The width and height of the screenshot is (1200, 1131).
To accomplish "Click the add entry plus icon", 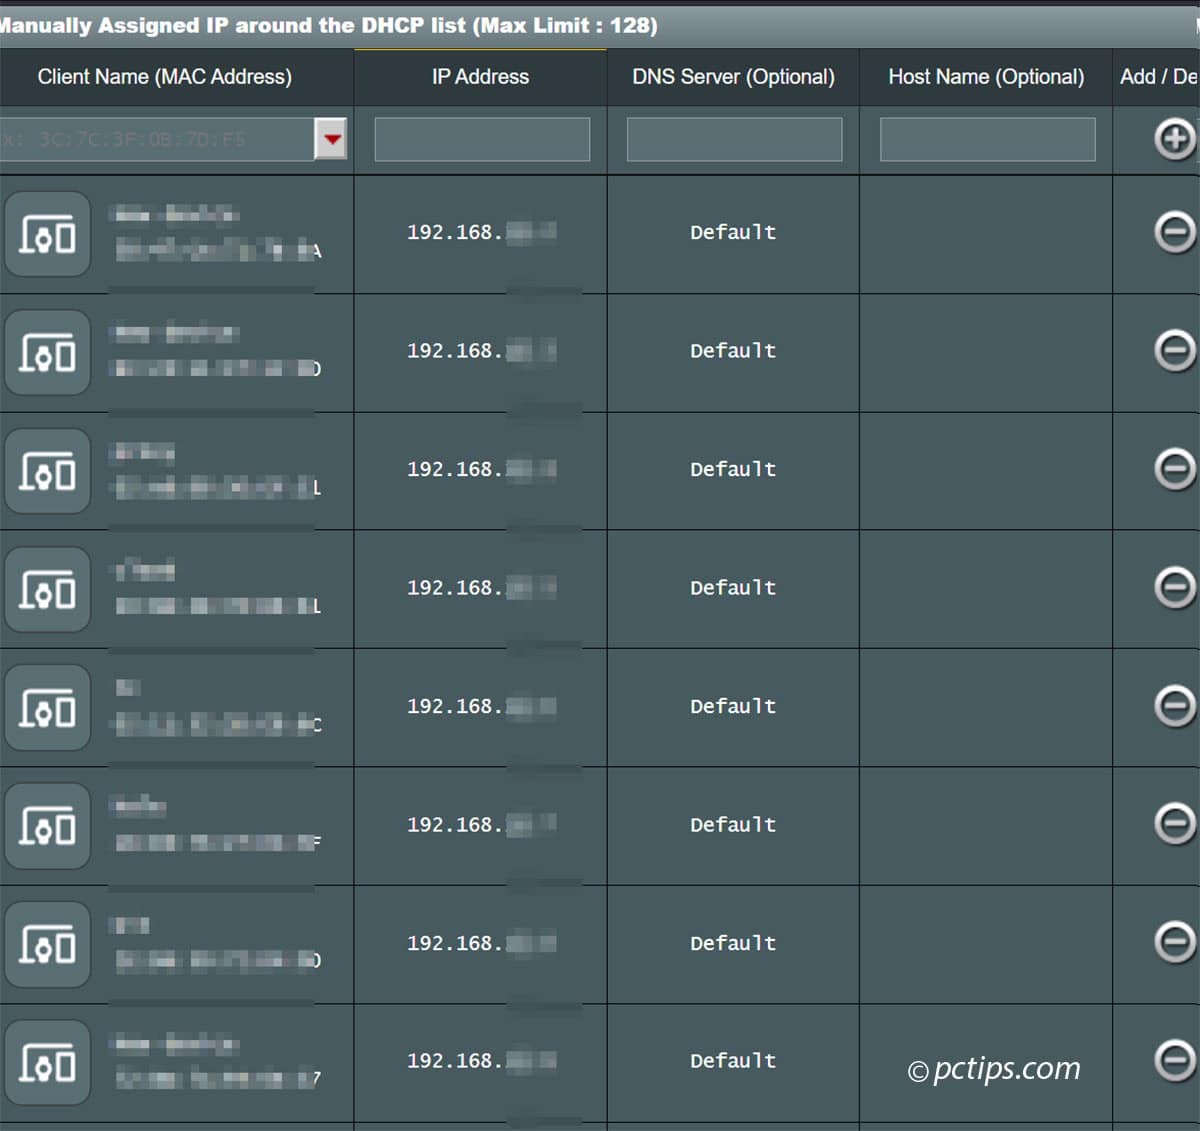I will [1175, 139].
